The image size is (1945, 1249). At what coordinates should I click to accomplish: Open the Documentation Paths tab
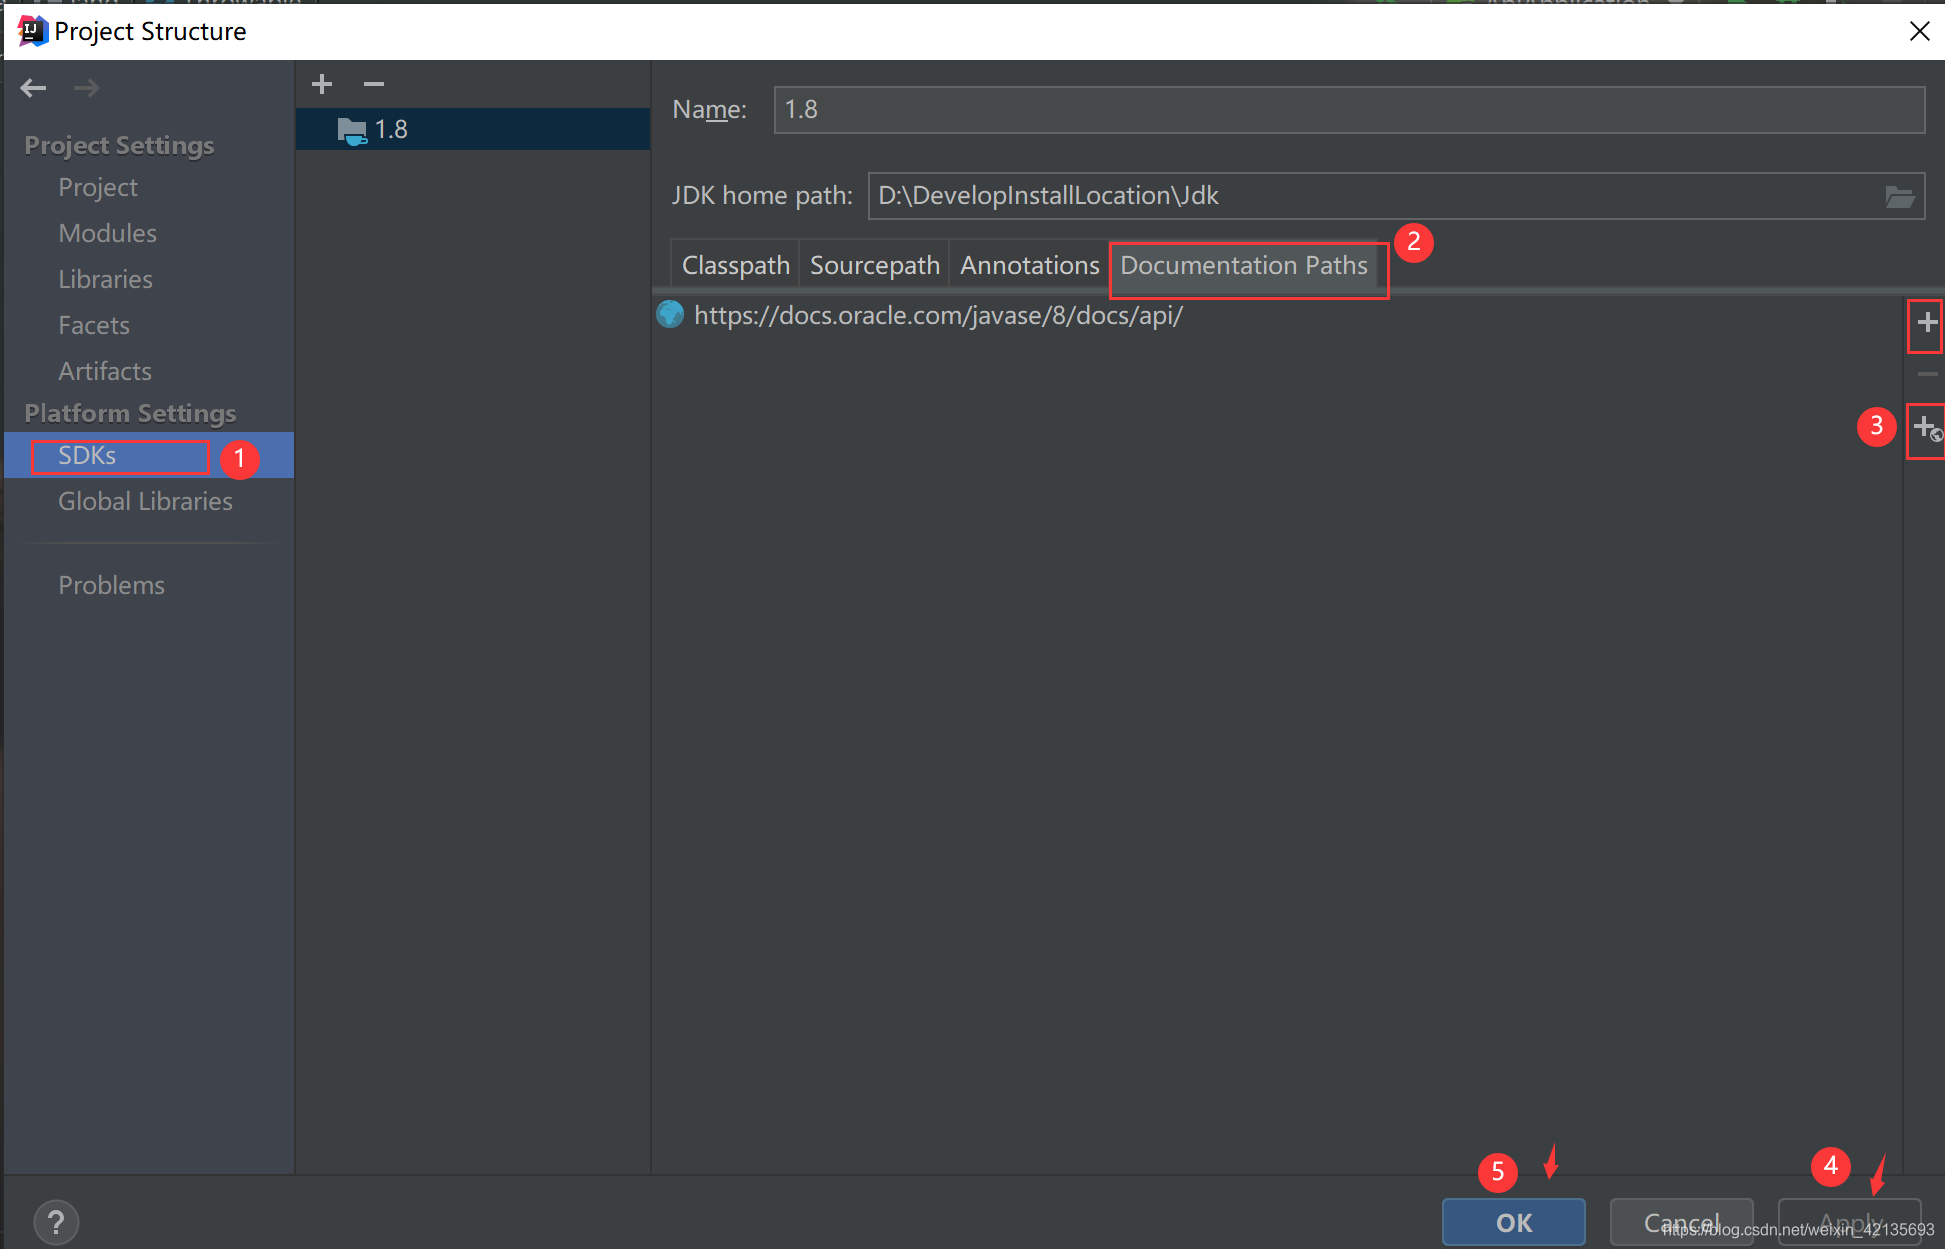point(1243,266)
